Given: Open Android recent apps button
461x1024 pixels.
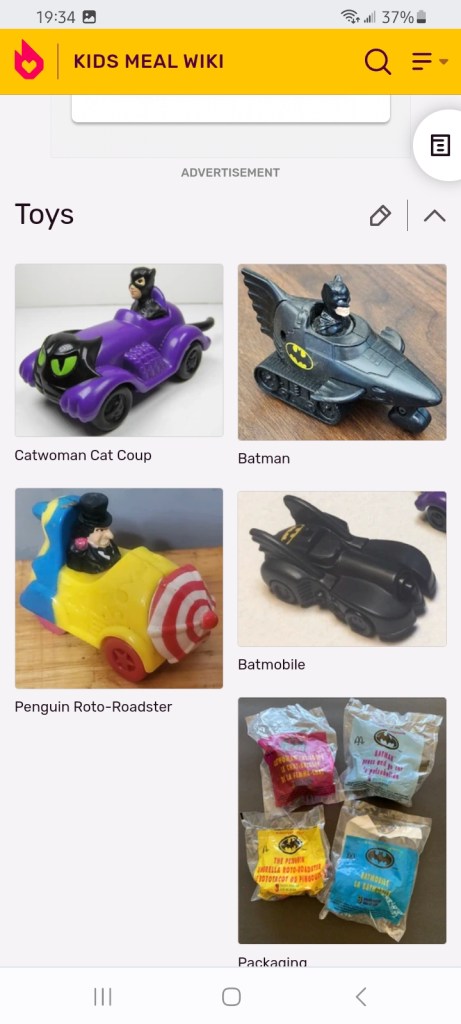Looking at the screenshot, I should [103, 997].
